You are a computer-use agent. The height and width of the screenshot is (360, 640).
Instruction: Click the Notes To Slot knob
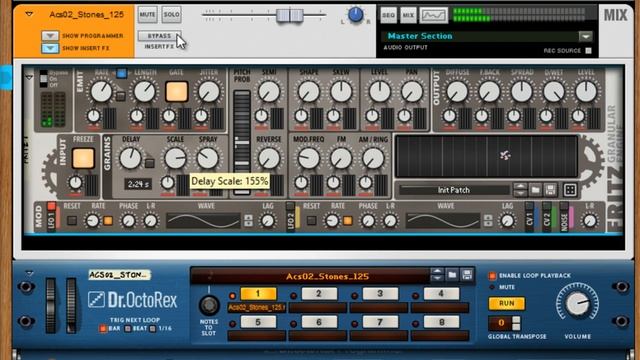(x=209, y=305)
